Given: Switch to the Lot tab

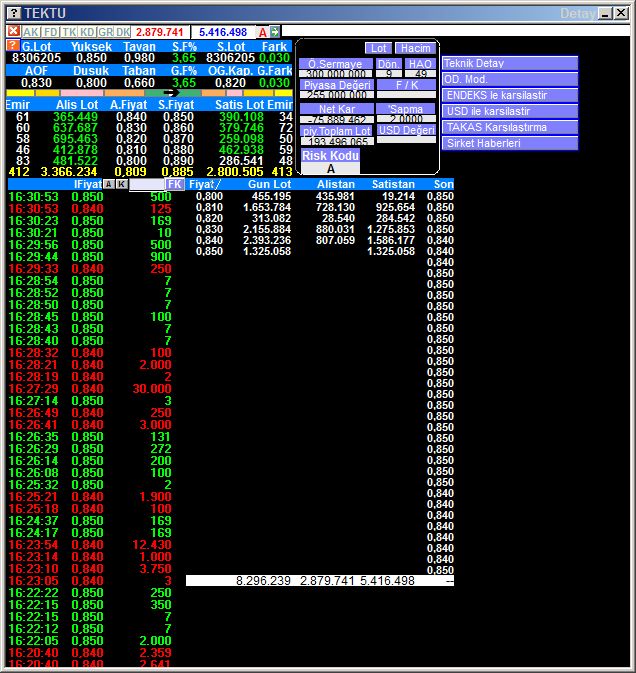Looking at the screenshot, I should tap(379, 48).
